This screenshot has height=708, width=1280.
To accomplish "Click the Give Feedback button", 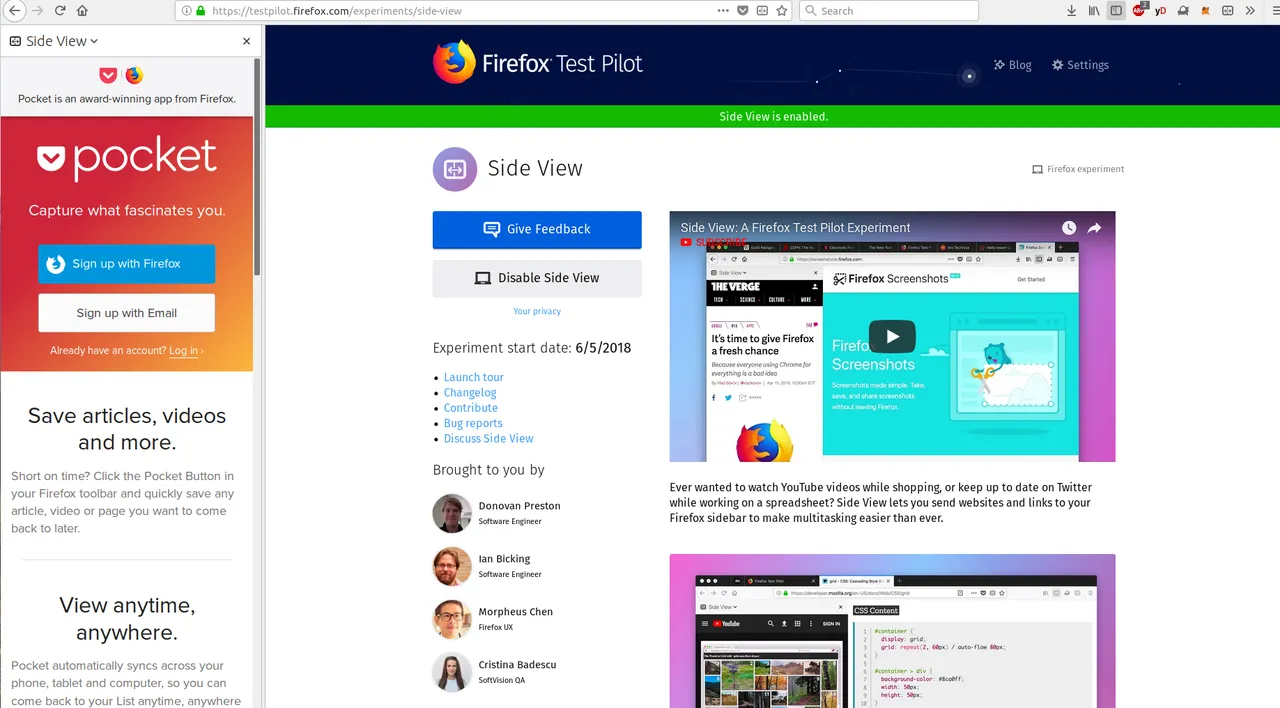I will [x=537, y=229].
